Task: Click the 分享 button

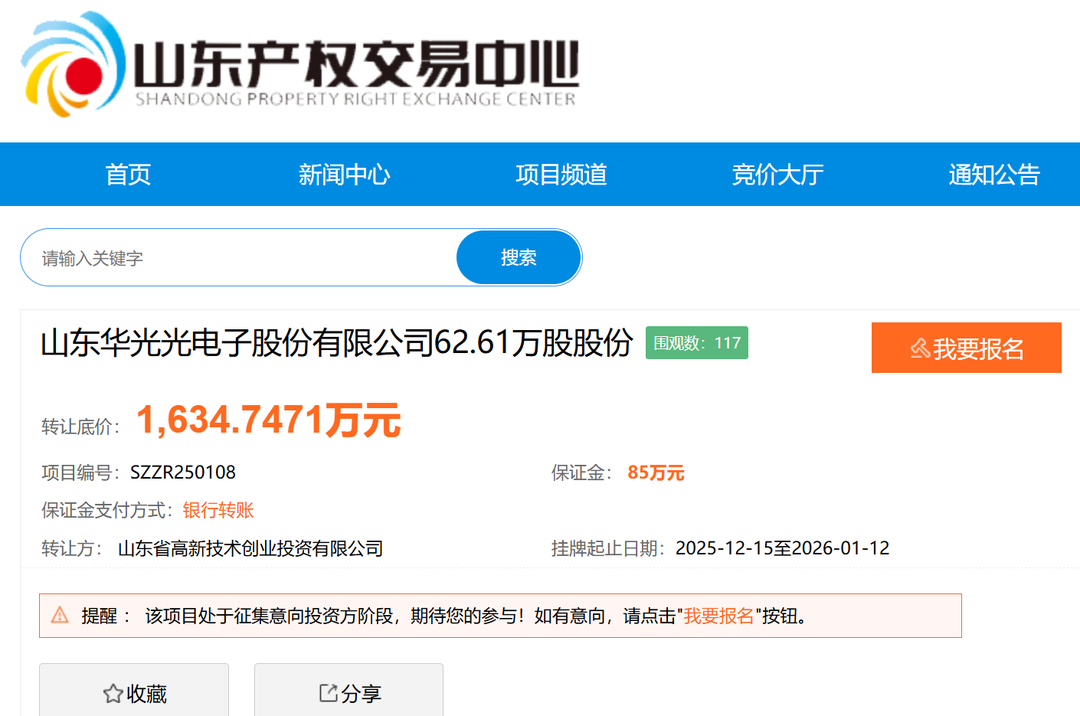Action: (x=349, y=692)
